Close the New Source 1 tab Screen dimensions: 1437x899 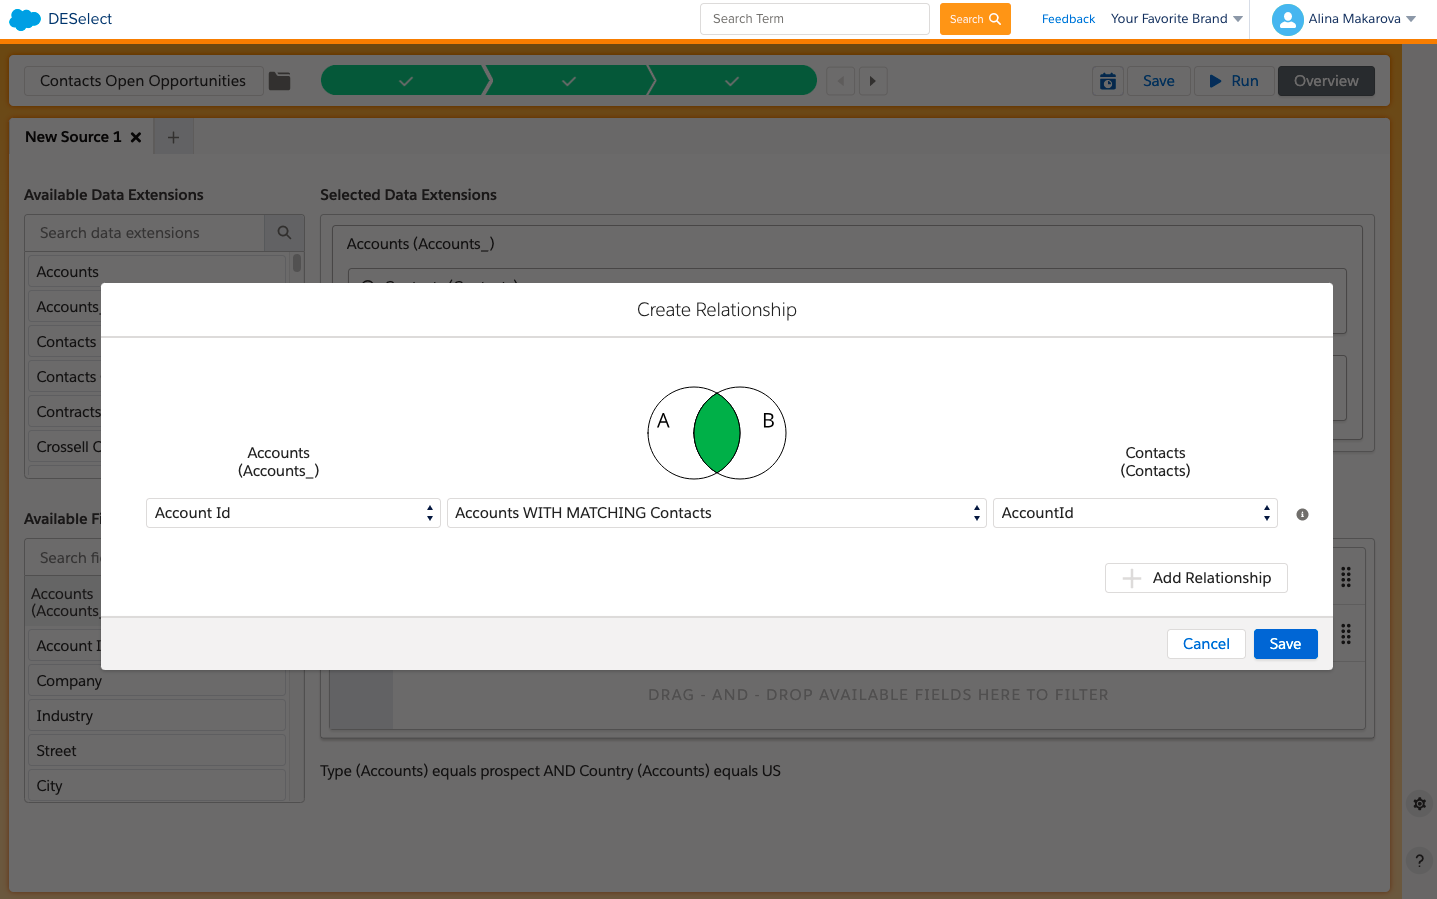[x=136, y=137]
